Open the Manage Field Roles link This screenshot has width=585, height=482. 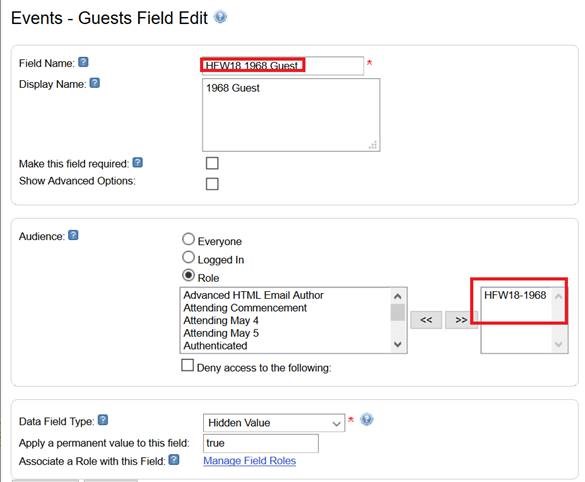[250, 461]
